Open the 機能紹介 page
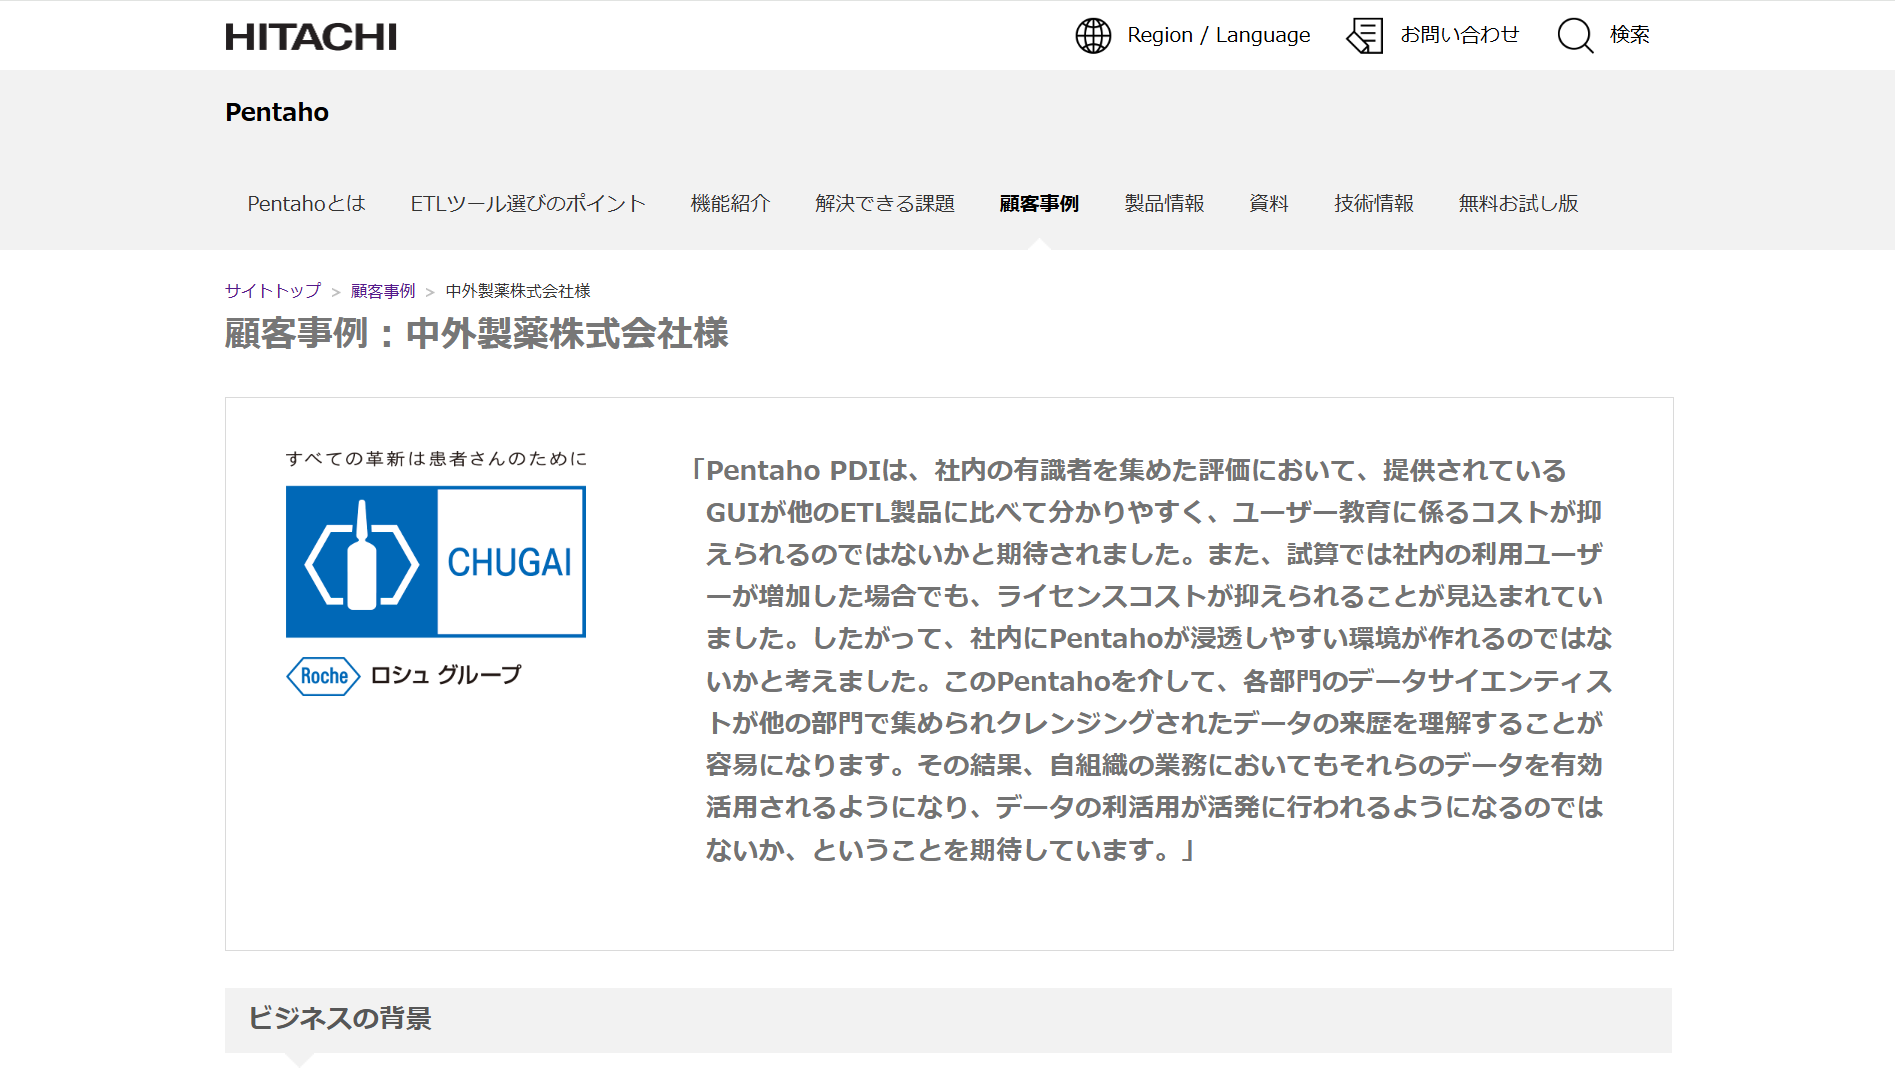Viewport: 1895px width, 1069px height. coord(729,203)
